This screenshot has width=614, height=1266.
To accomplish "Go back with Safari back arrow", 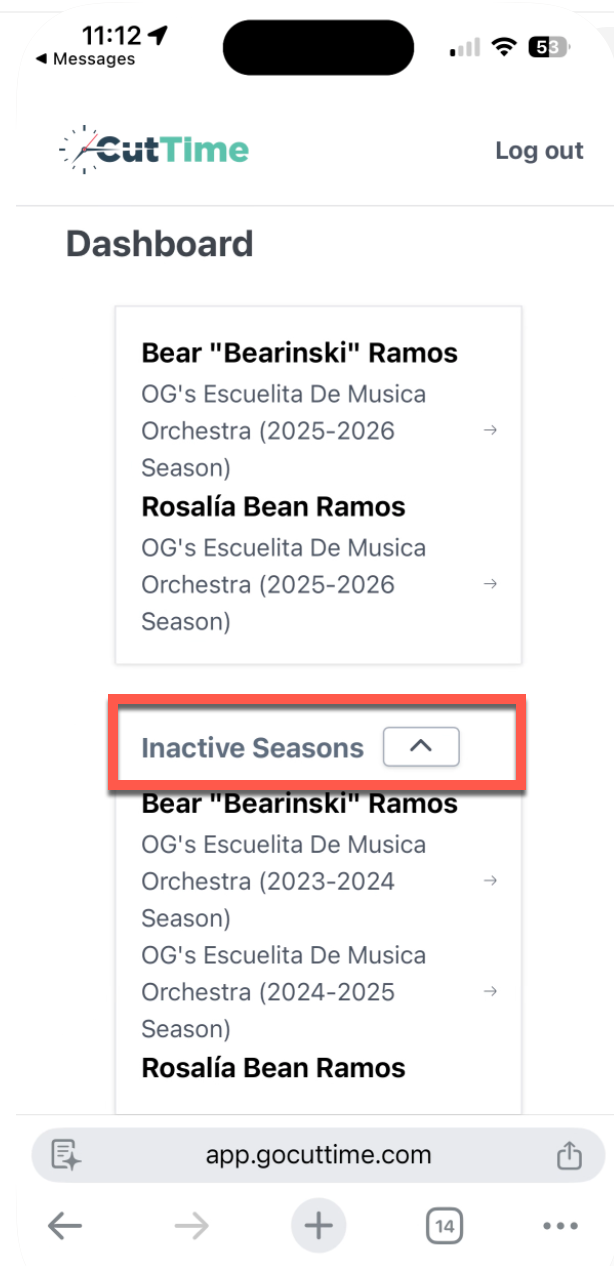I will (65, 1225).
